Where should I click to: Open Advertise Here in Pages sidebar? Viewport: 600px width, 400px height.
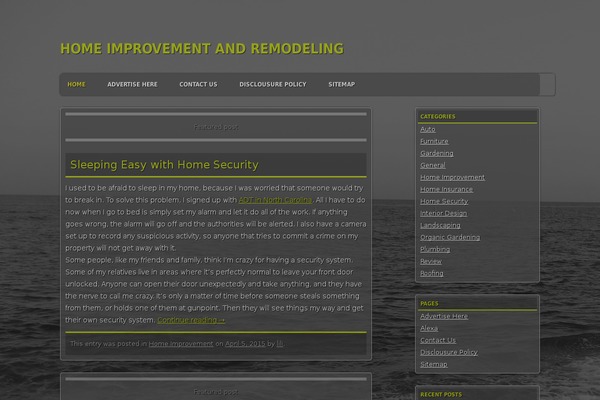point(443,316)
